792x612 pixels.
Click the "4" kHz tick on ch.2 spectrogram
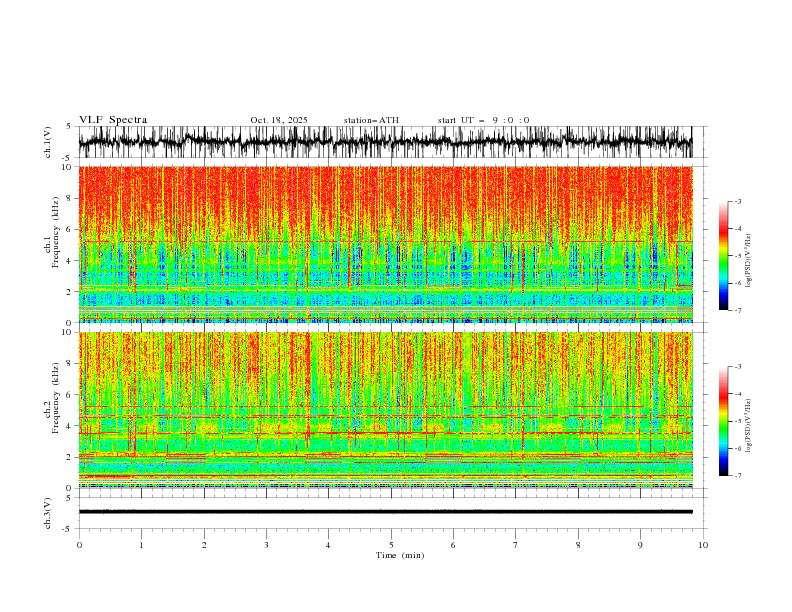(x=70, y=426)
